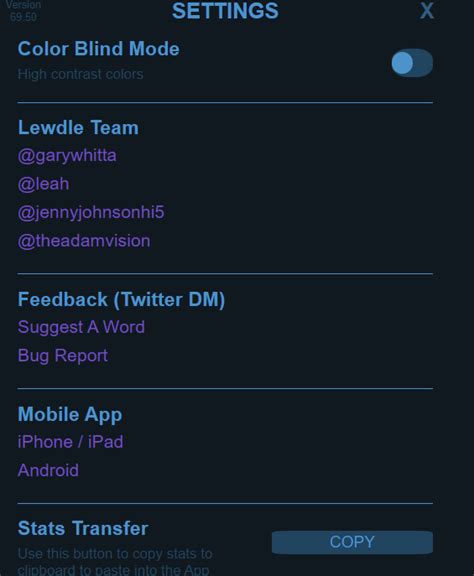Open the Bug Report link
Viewport: 474px width, 576px height.
pyautogui.click(x=63, y=356)
